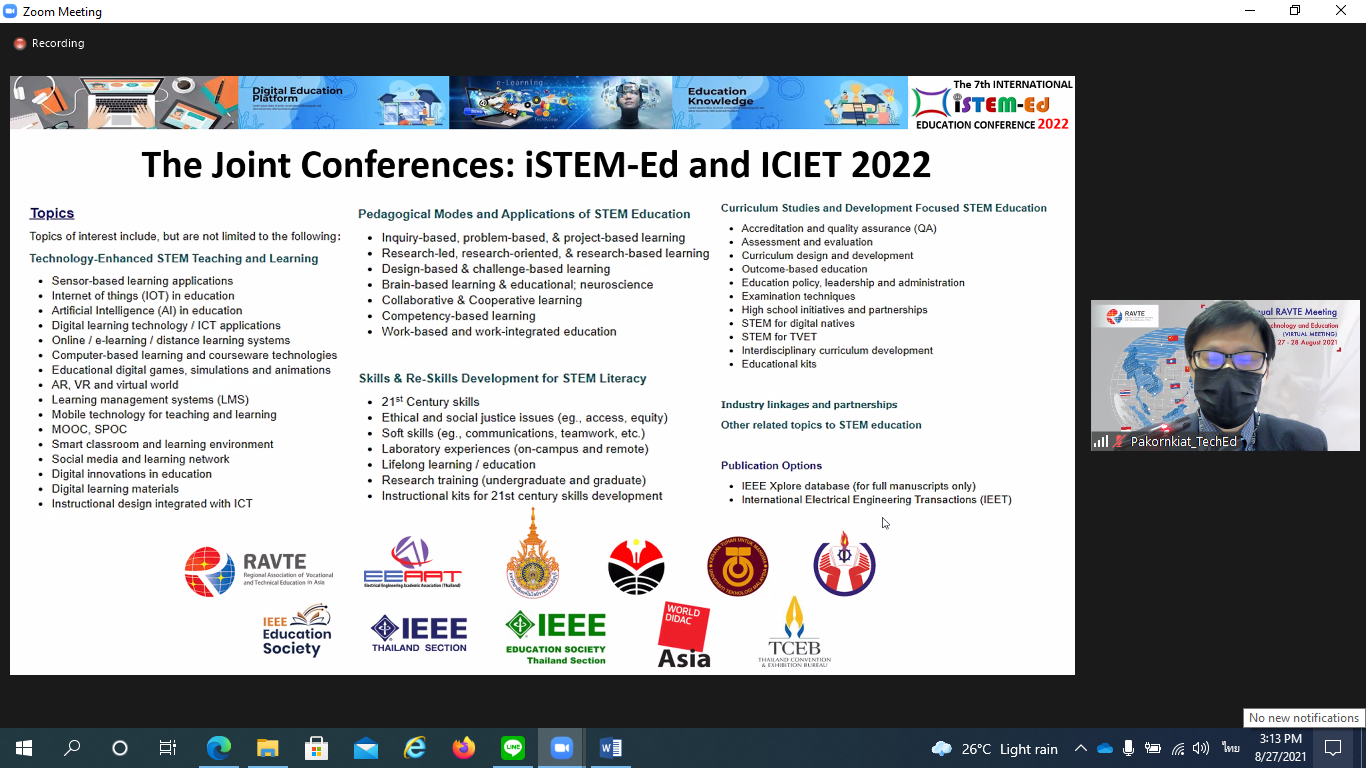1366x768 pixels.
Task: Click the Topics underlined heading
Action: pyautogui.click(x=52, y=213)
